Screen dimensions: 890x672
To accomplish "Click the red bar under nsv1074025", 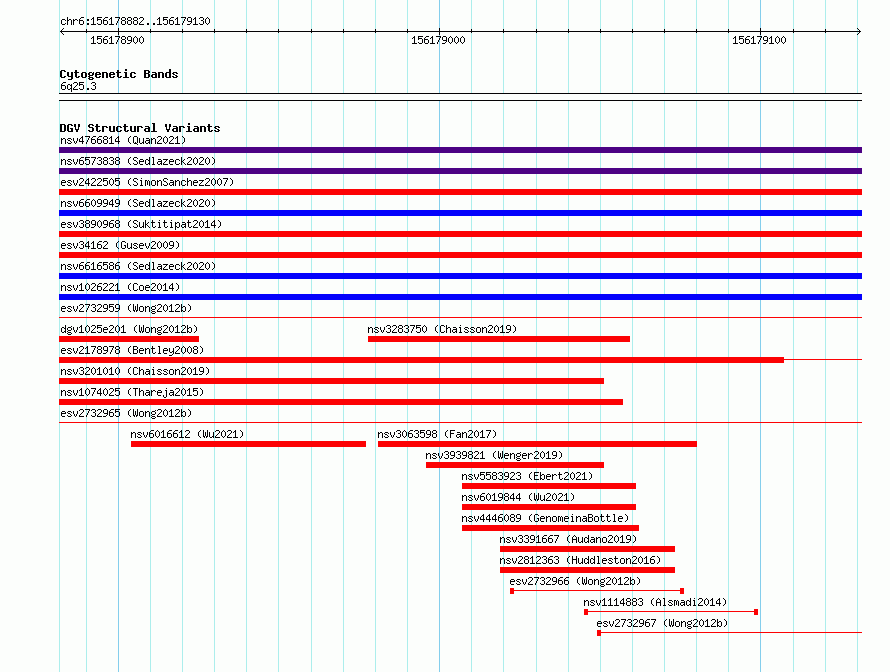I will [341, 402].
